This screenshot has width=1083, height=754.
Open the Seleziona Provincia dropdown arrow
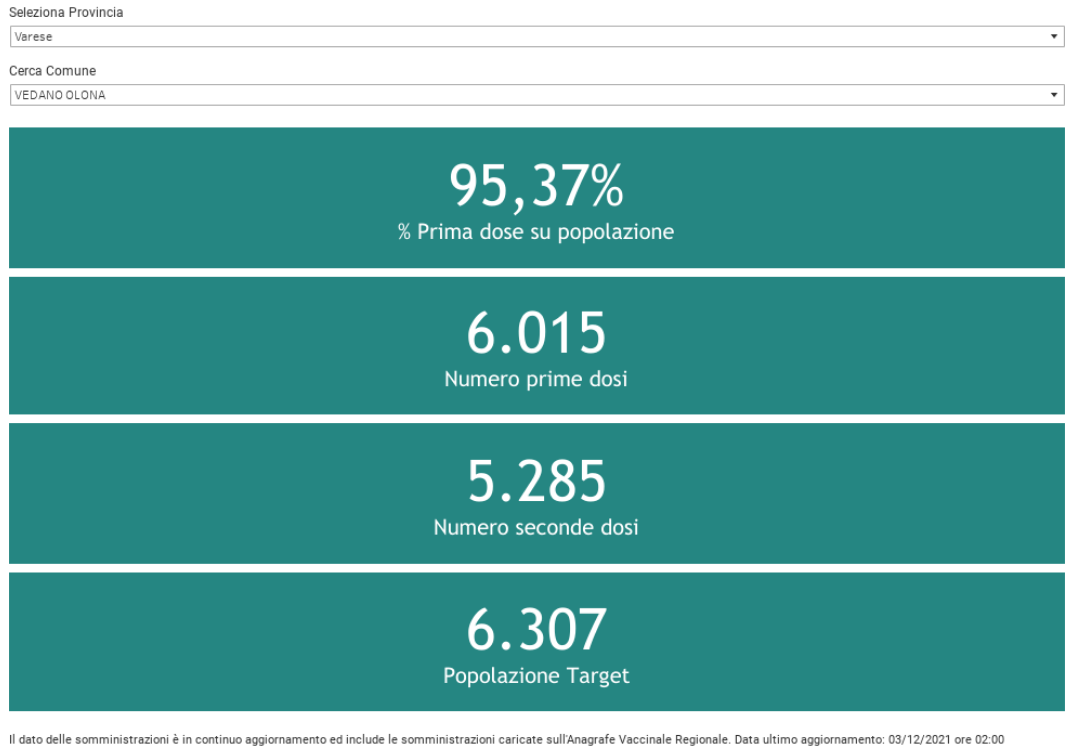(x=1054, y=37)
